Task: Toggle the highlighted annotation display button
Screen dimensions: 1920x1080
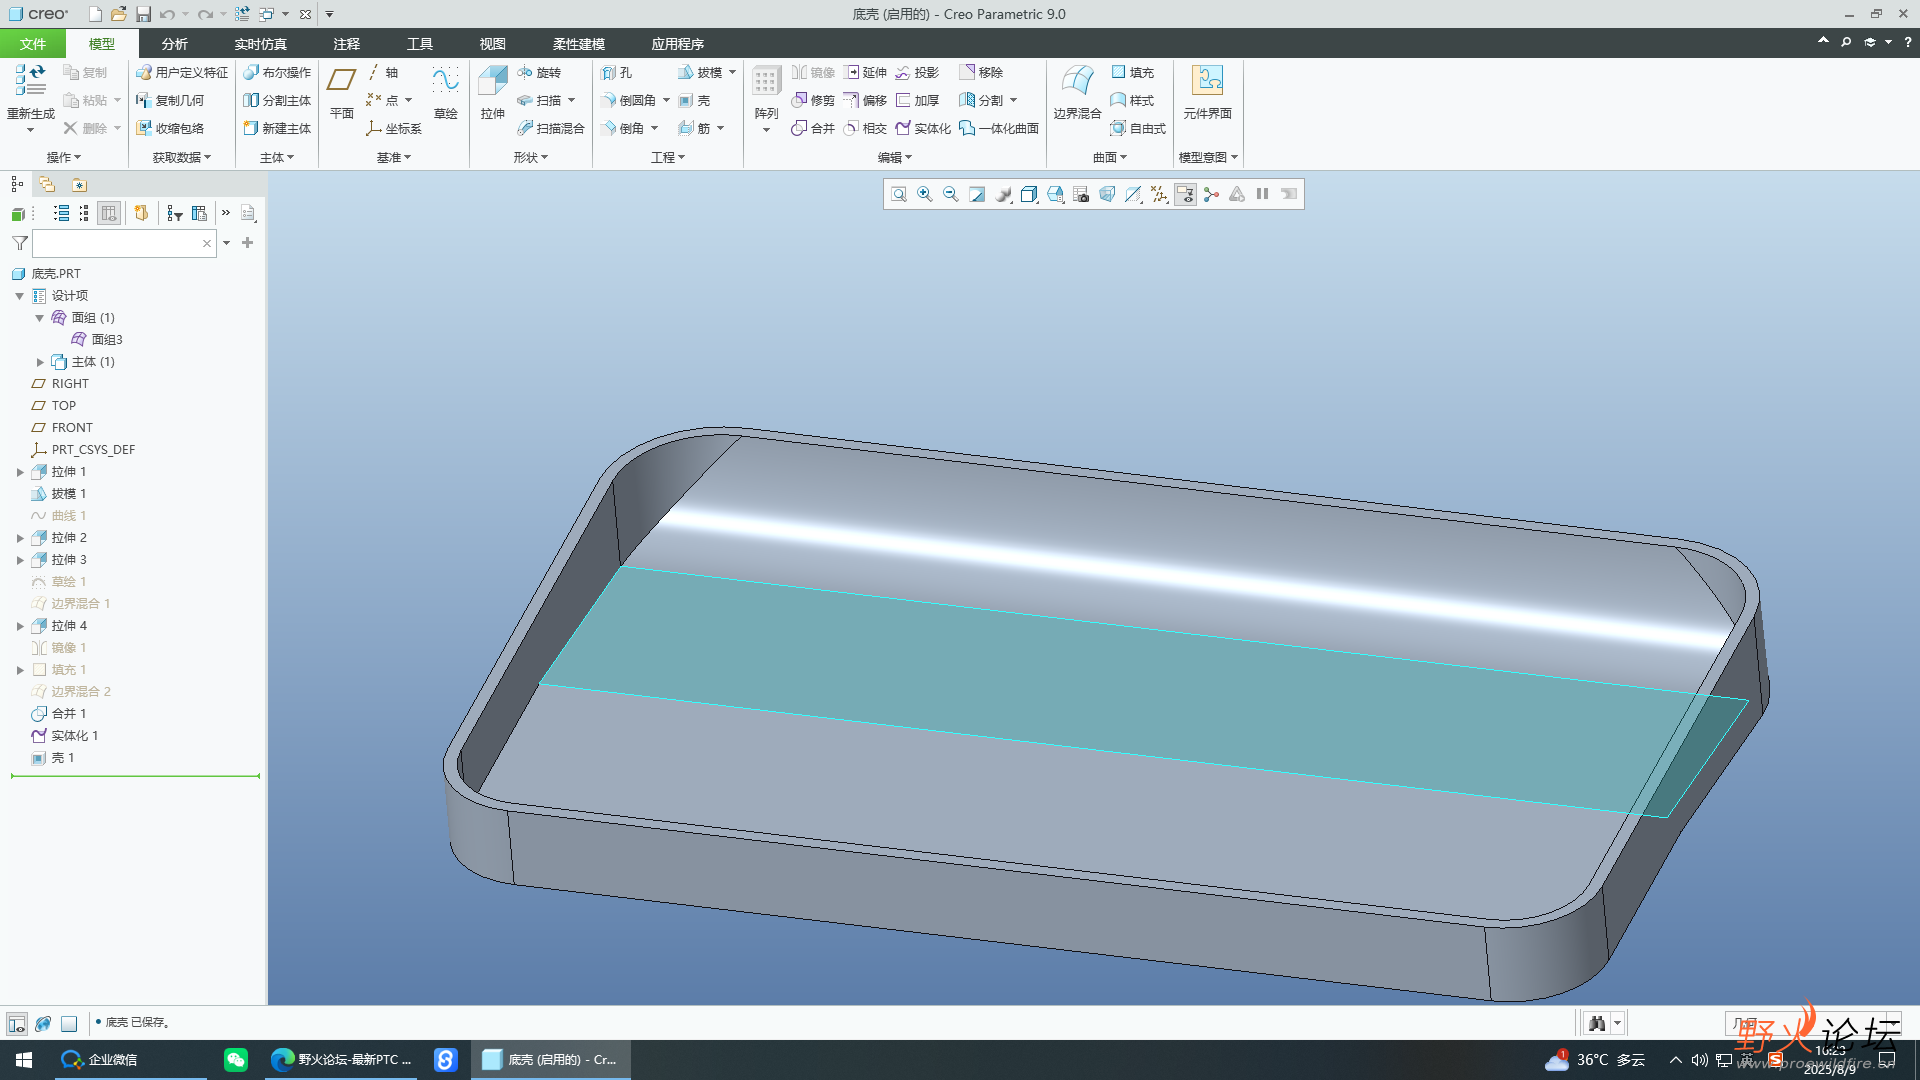Action: coord(1185,194)
